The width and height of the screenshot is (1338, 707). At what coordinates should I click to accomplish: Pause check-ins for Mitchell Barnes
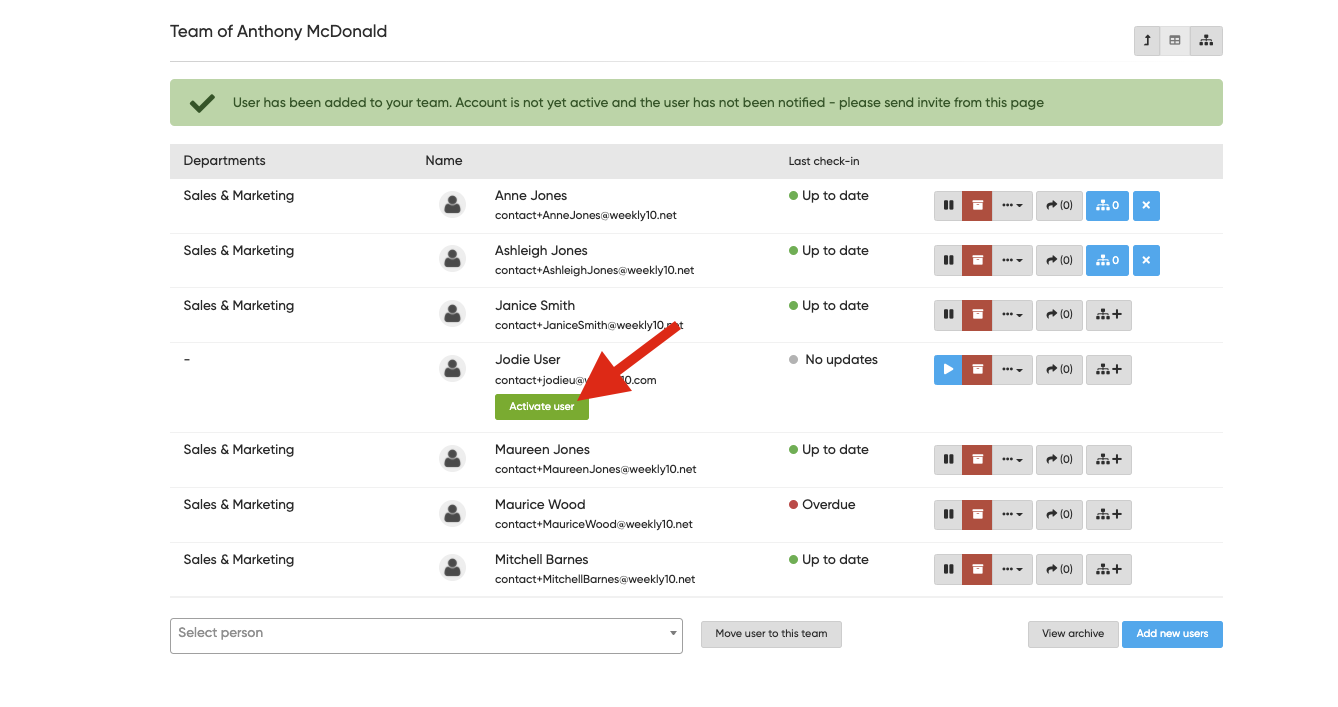[x=948, y=570]
